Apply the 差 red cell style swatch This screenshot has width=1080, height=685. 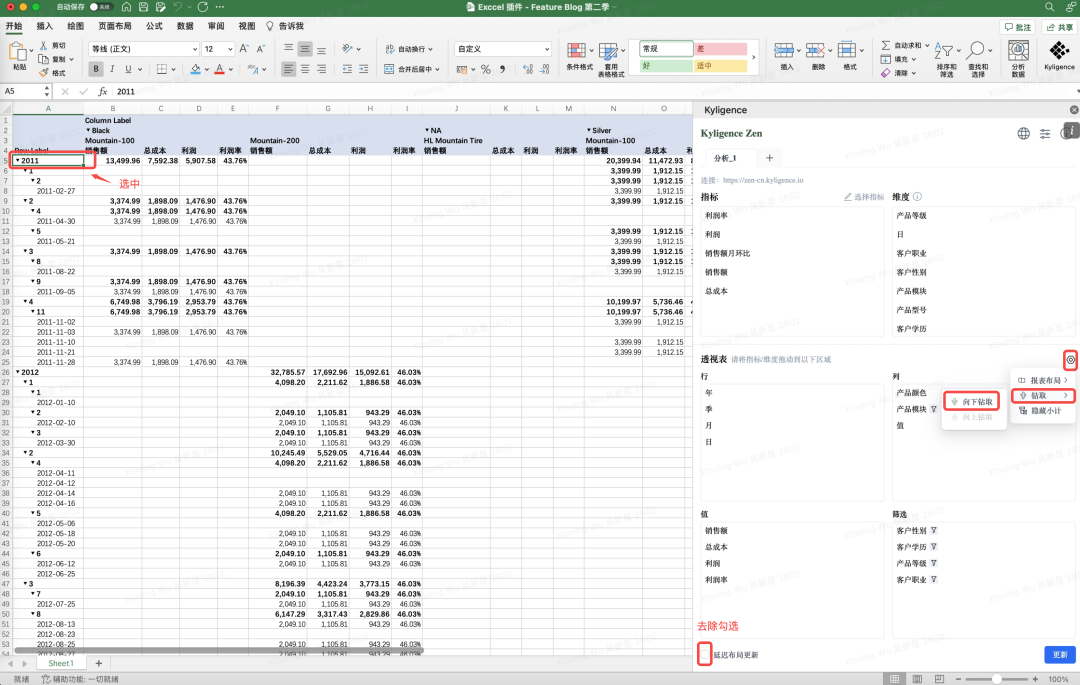(720, 49)
